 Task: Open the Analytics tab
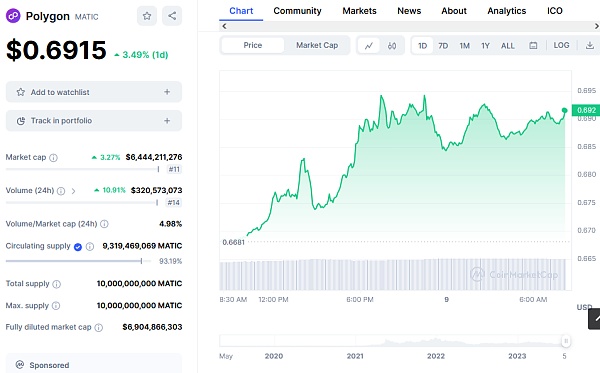pyautogui.click(x=507, y=11)
